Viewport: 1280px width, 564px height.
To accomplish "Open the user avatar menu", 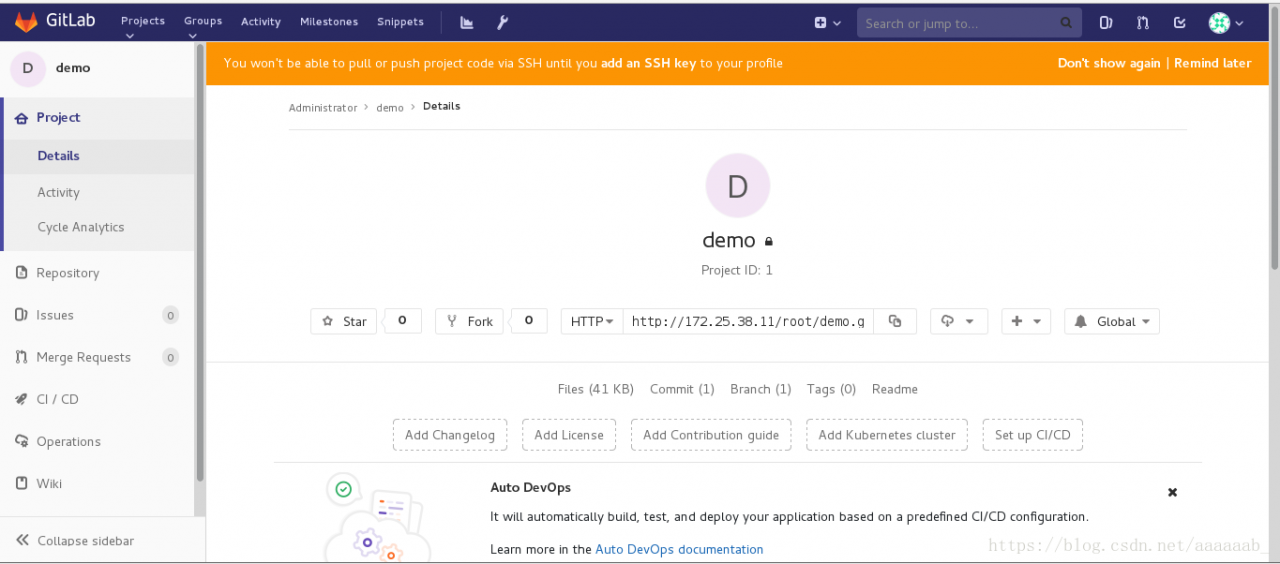I will point(1226,22).
